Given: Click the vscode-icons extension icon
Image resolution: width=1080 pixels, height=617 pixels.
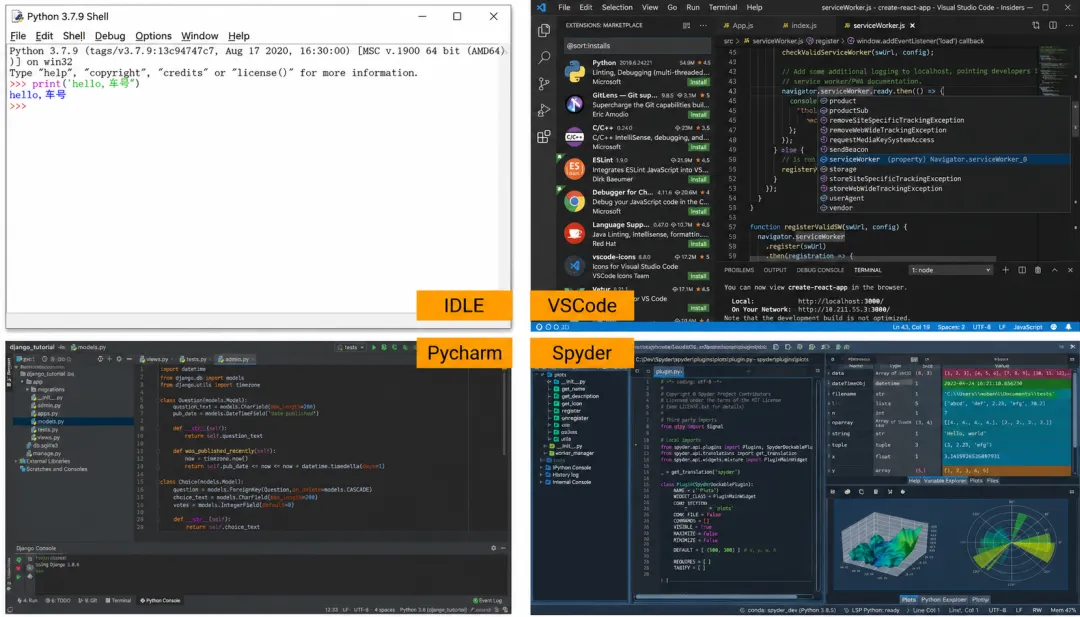Looking at the screenshot, I should 574,265.
